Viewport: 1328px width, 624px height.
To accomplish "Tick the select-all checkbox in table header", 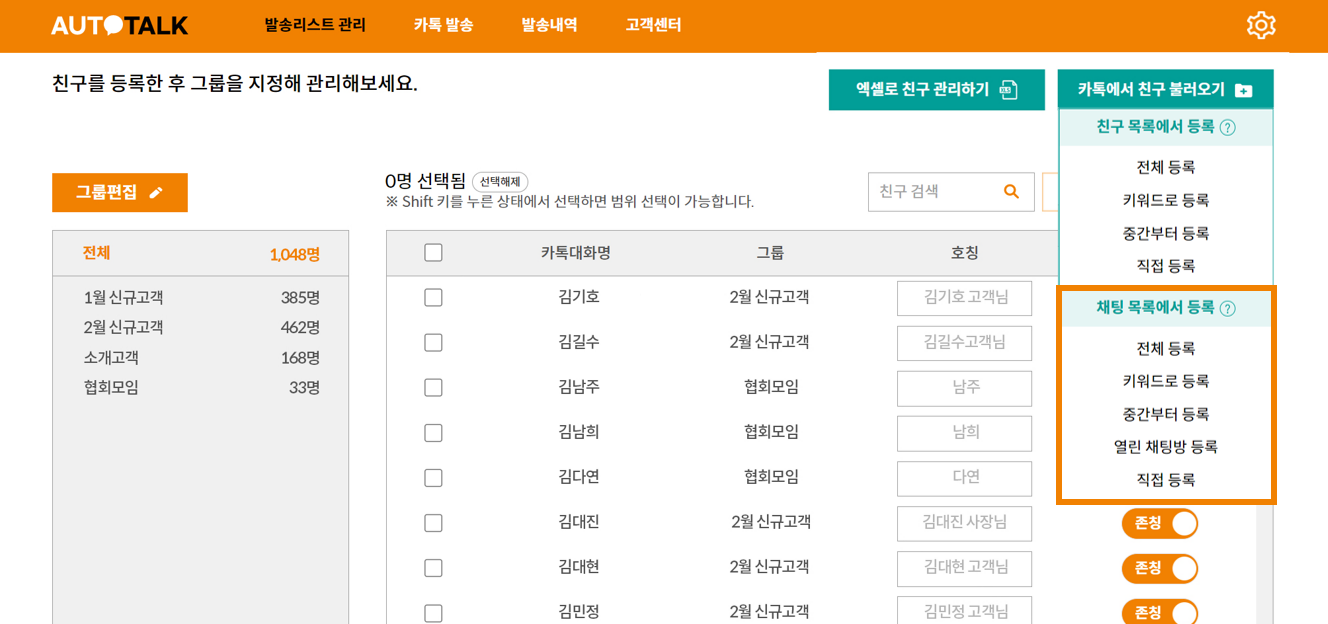I will tap(433, 253).
